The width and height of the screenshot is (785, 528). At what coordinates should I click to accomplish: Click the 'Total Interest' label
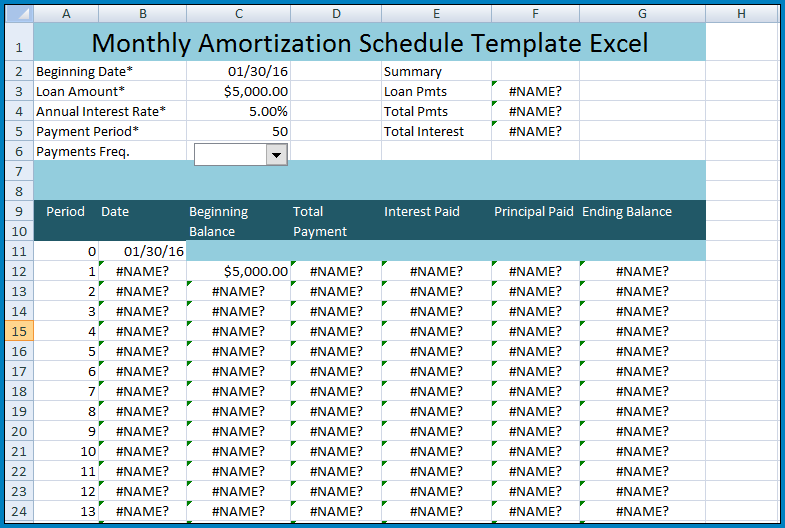[x=424, y=132]
